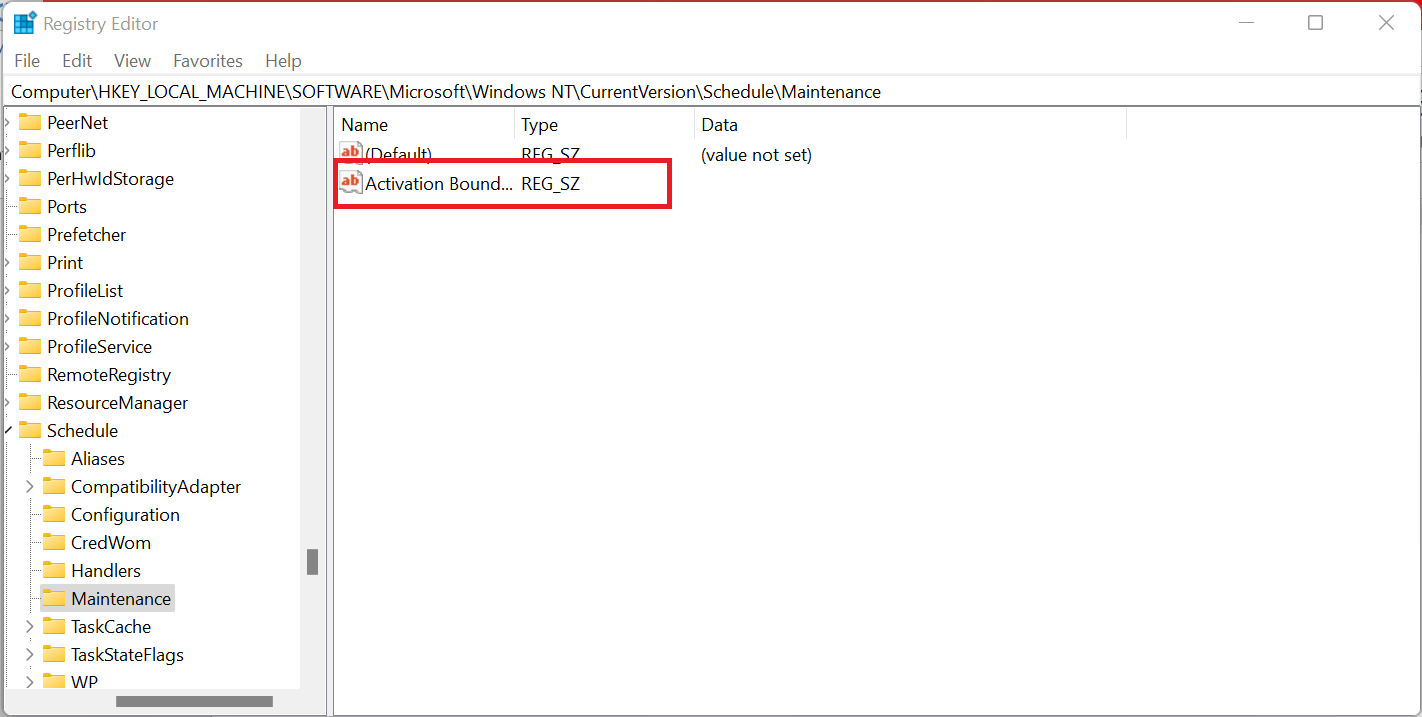Click the ResourceManager folder icon
1422x717 pixels.
coord(30,403)
